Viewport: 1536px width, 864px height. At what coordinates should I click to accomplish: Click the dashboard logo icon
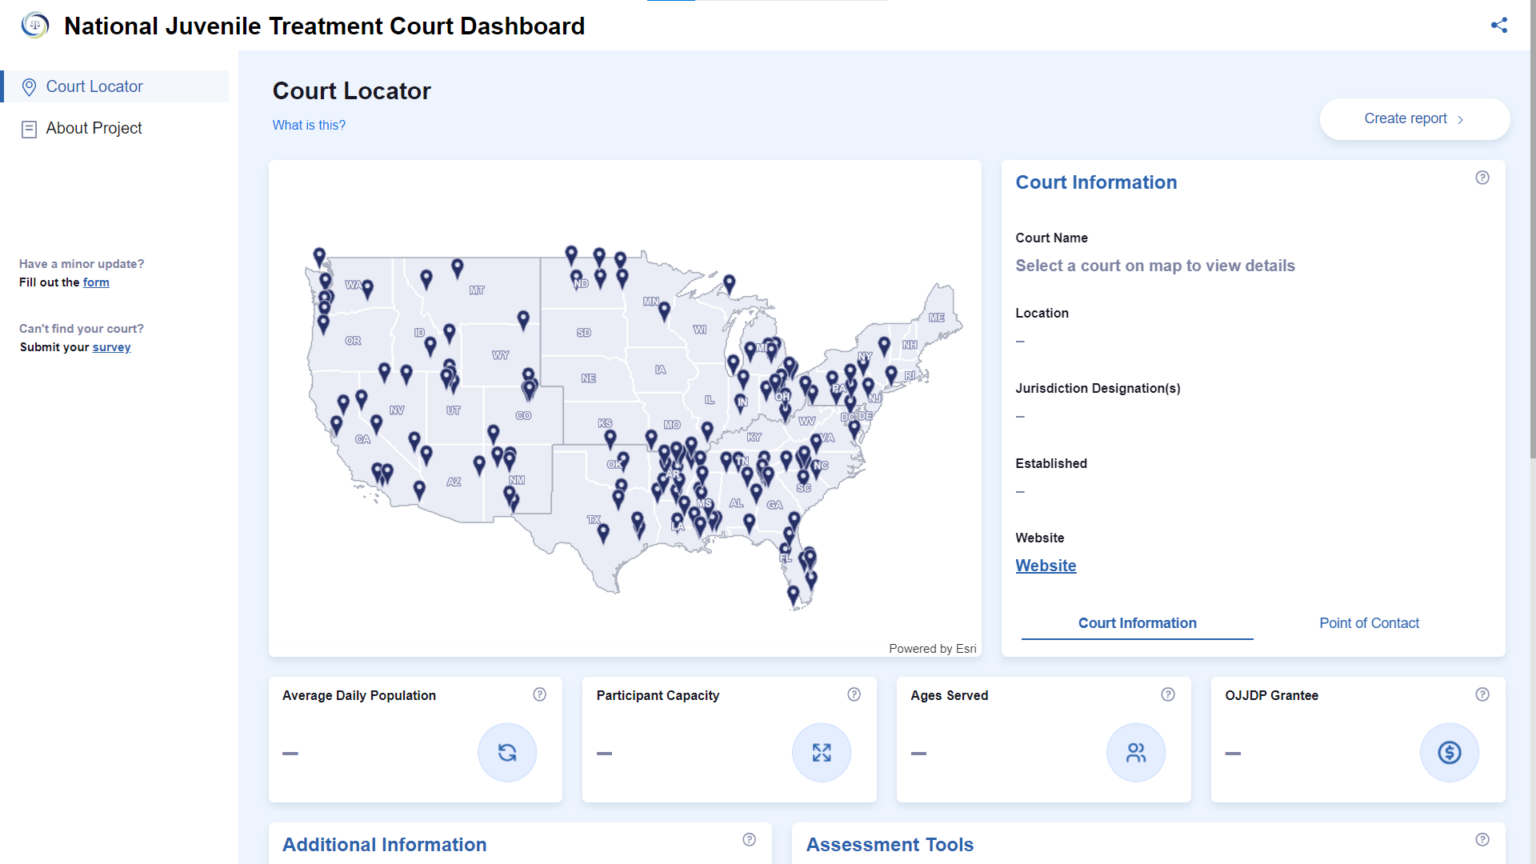coord(35,25)
